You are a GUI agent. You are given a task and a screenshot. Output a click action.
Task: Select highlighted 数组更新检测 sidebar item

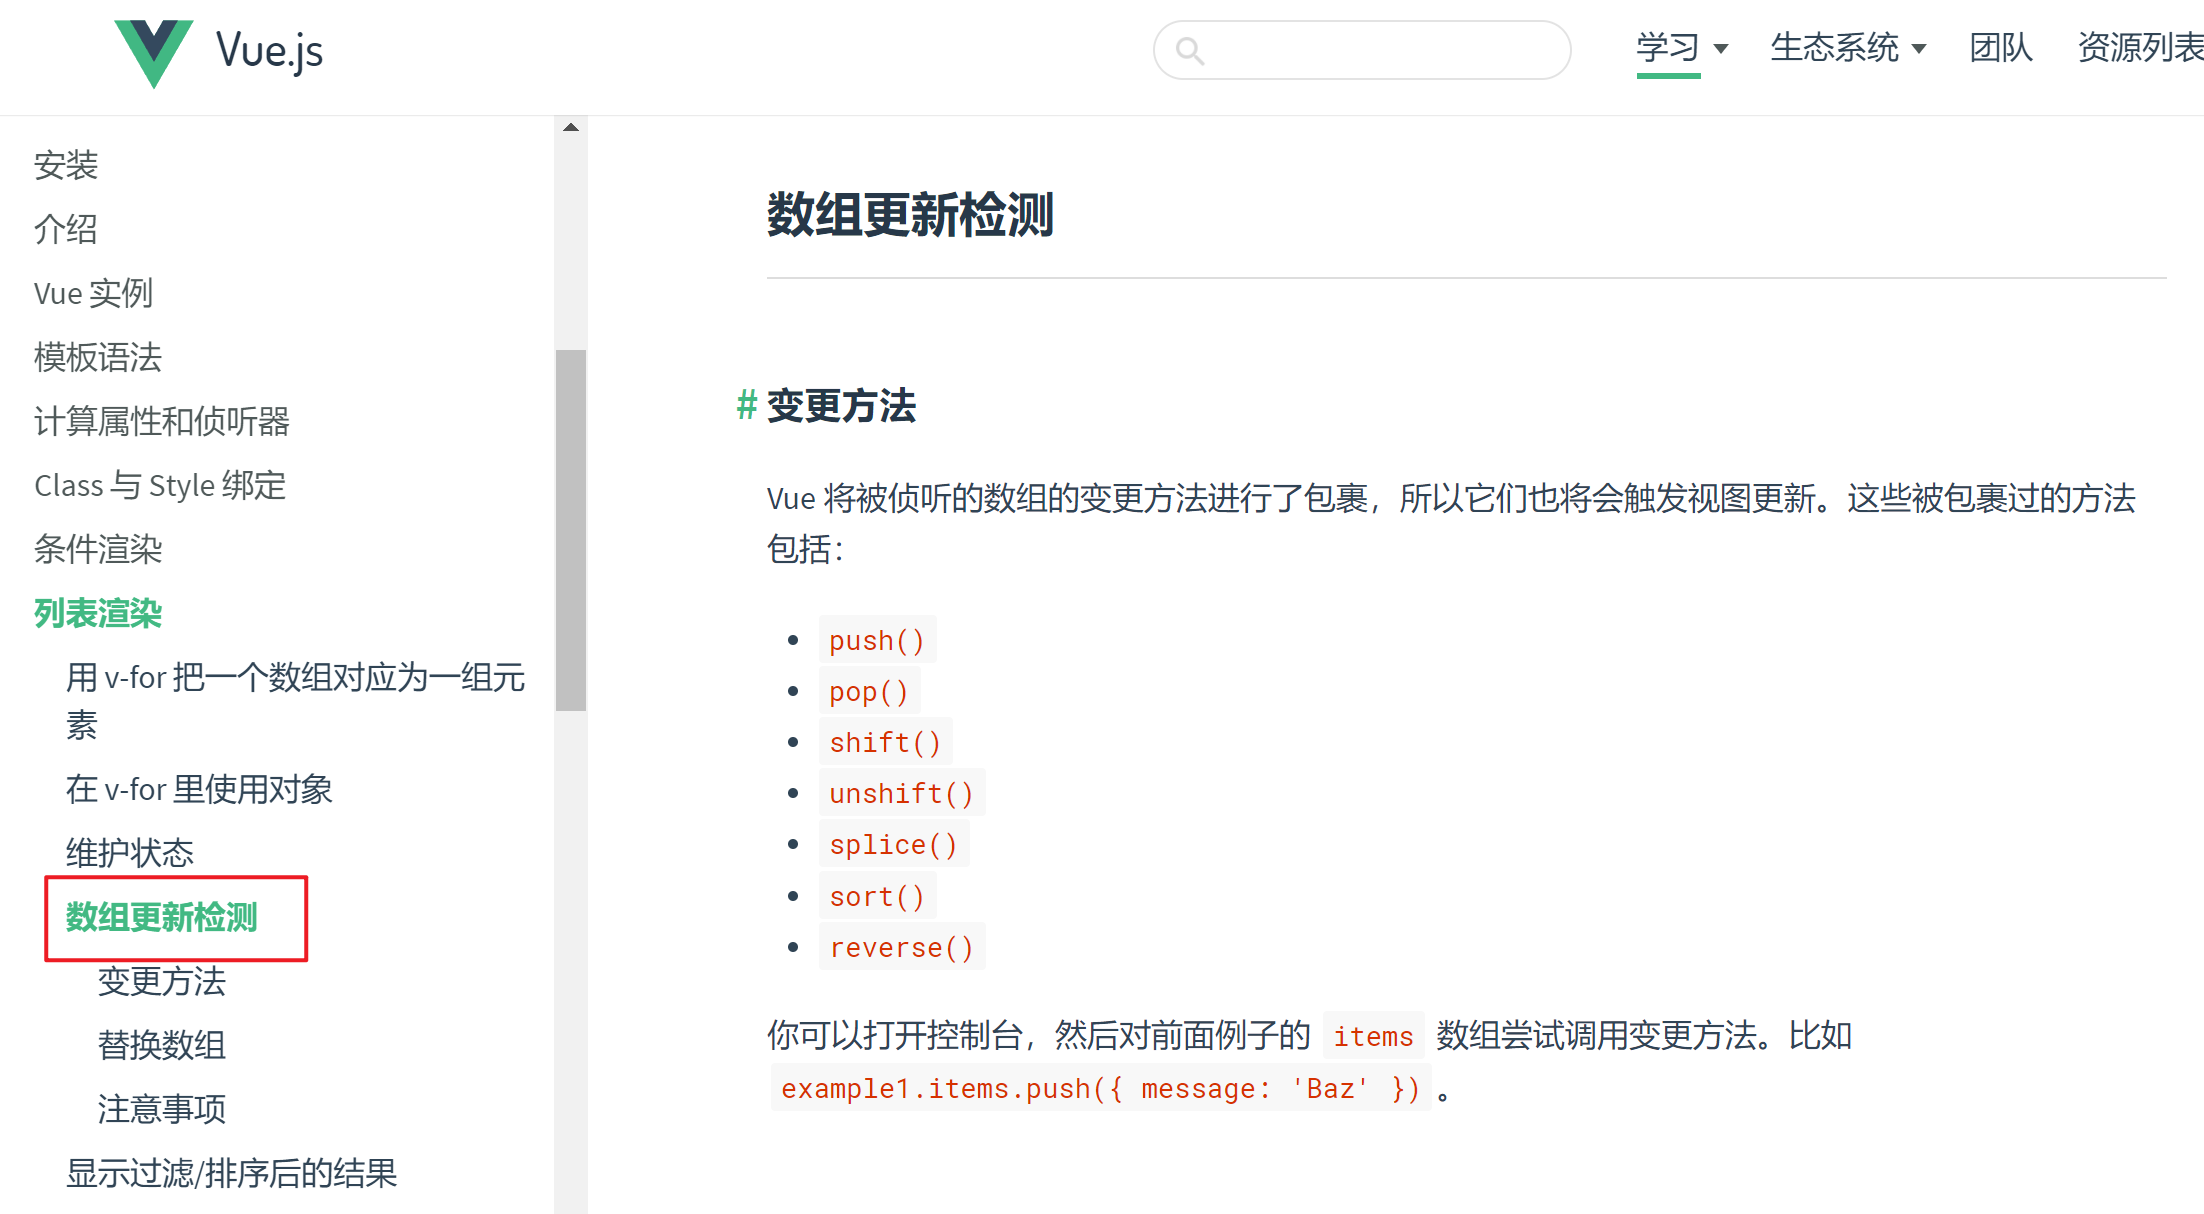click(162, 917)
